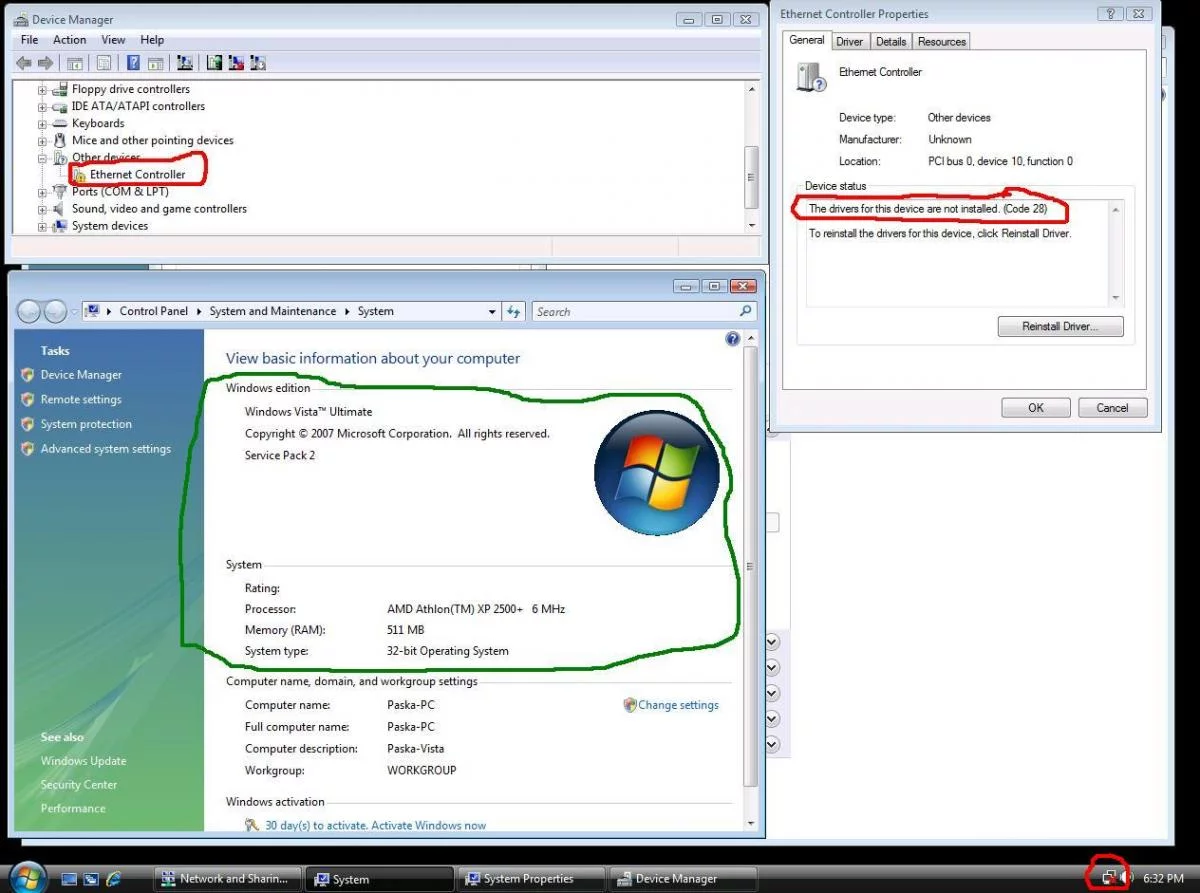Switch to the Driver tab

pos(850,41)
